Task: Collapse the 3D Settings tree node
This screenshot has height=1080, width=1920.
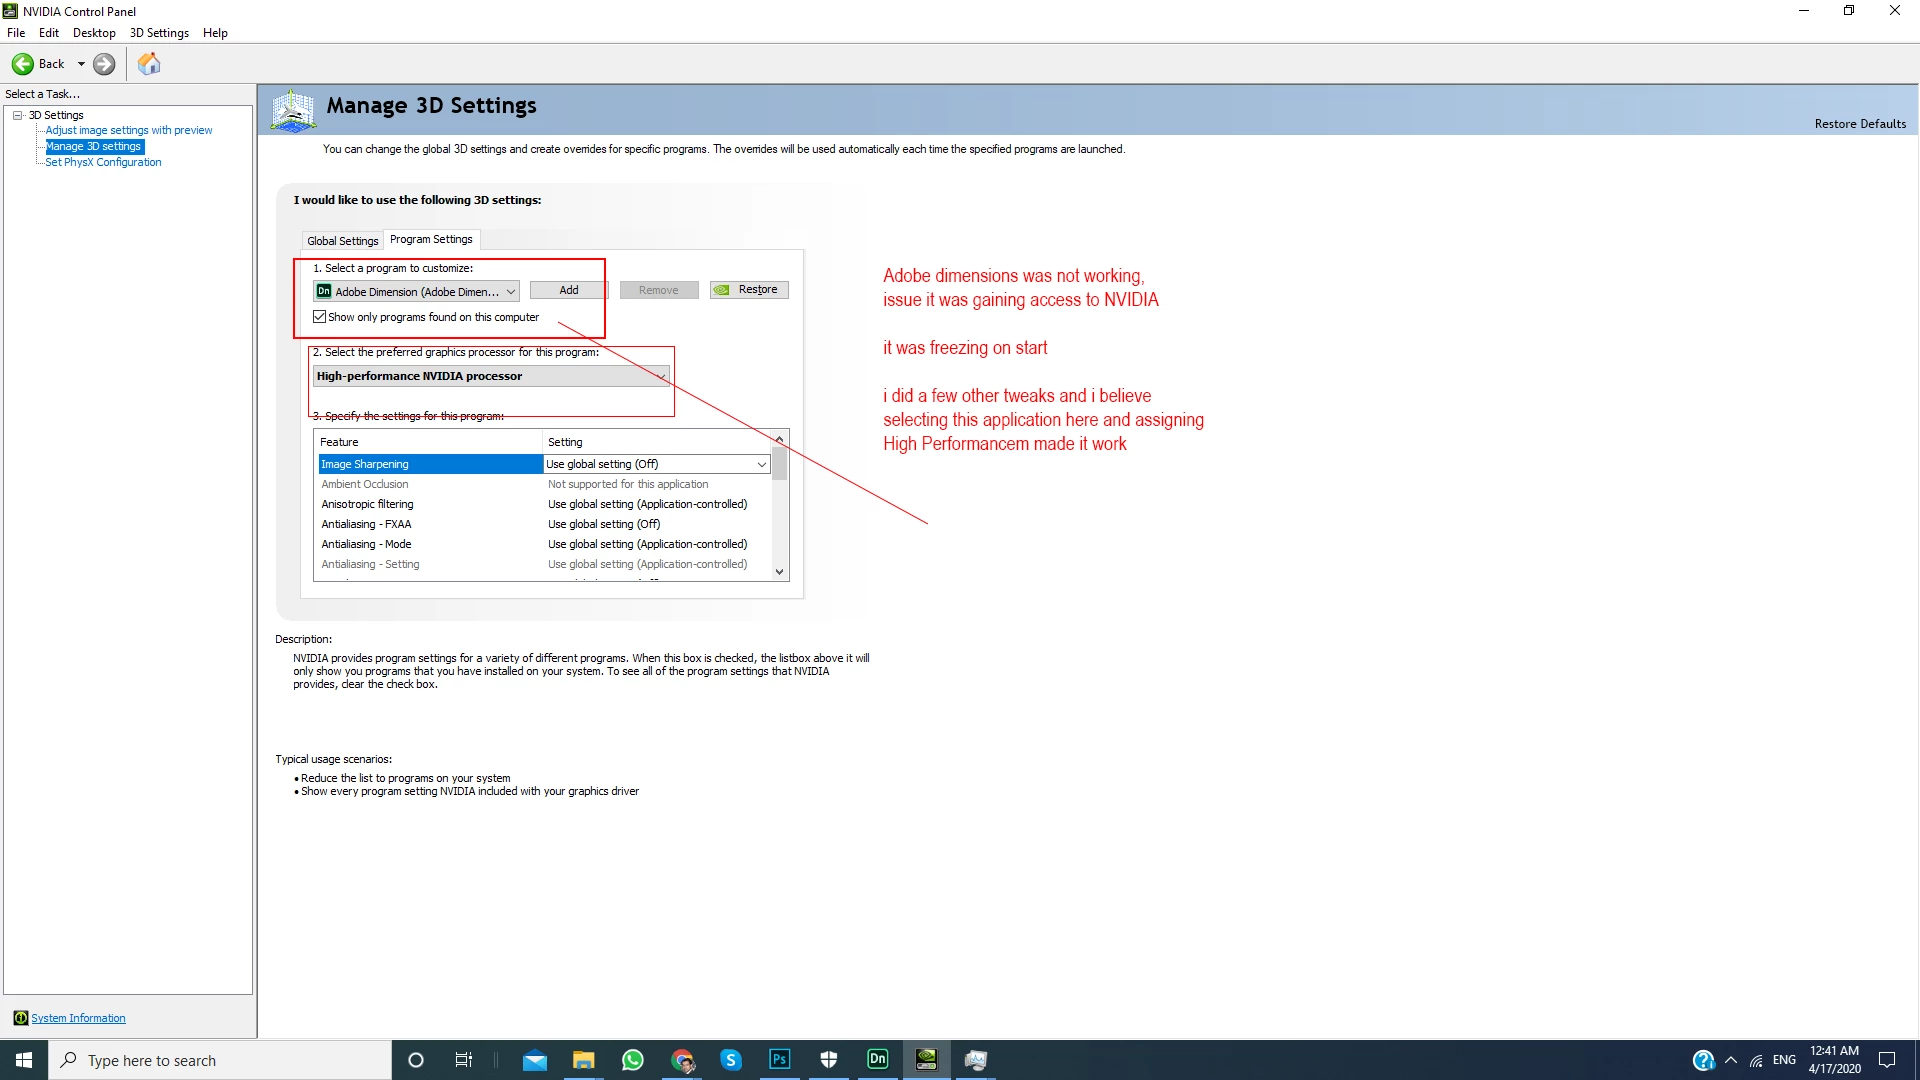Action: [x=18, y=115]
